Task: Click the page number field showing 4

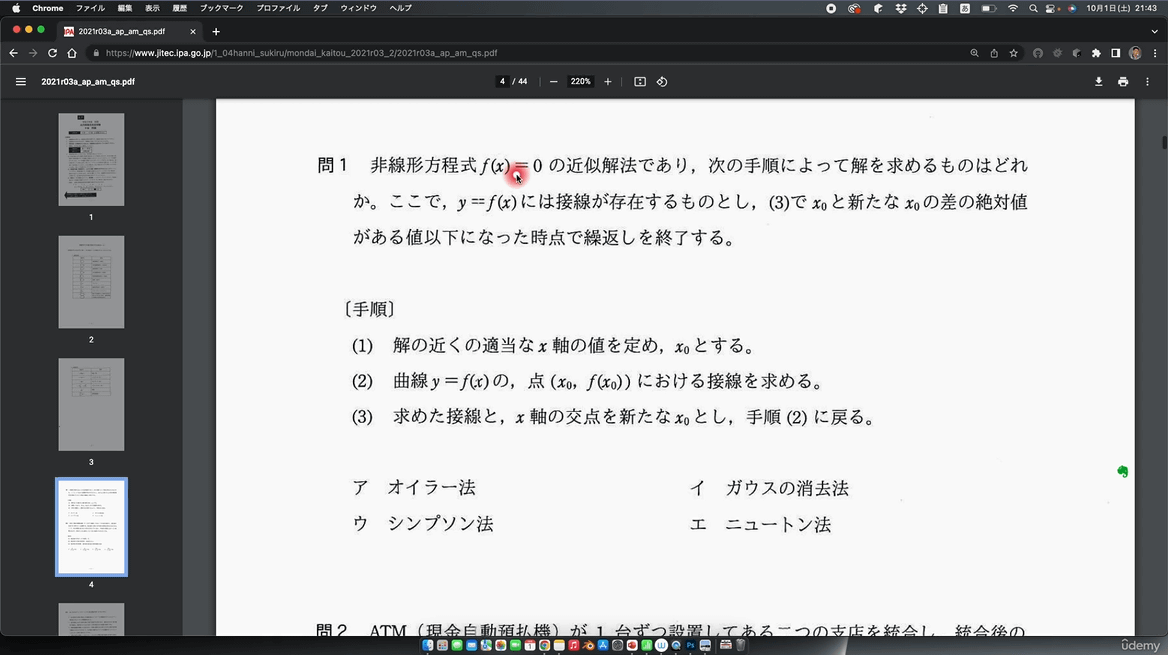Action: [503, 82]
